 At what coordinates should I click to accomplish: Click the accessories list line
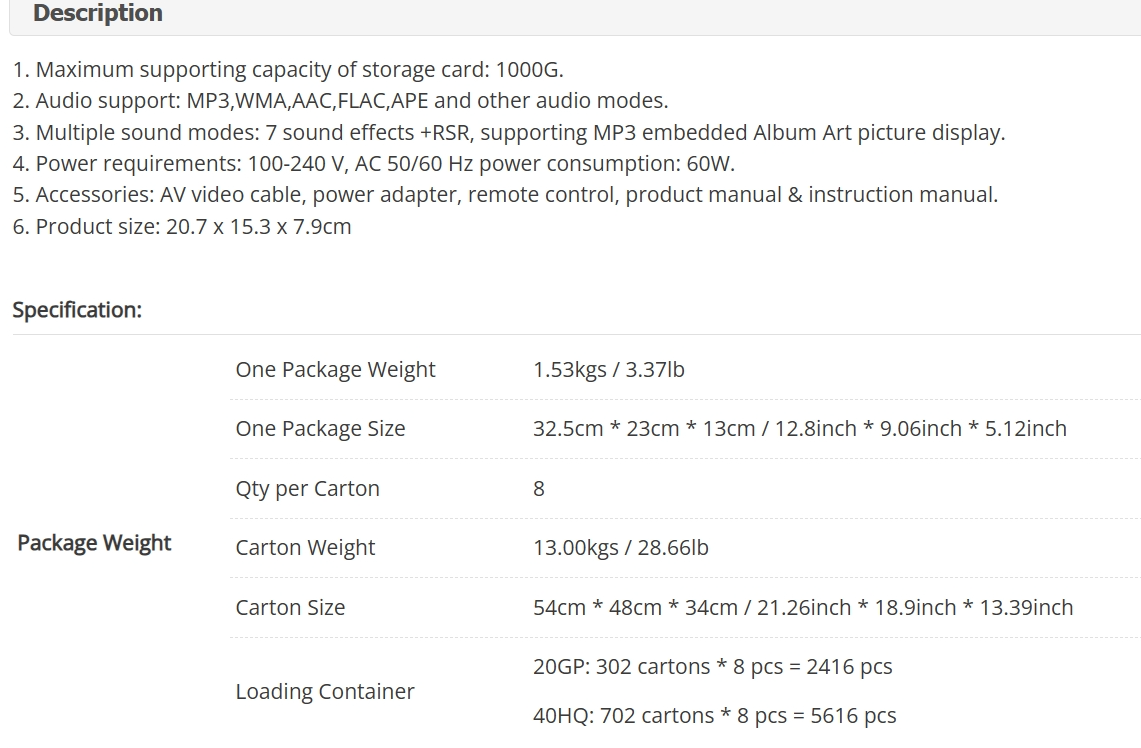pyautogui.click(x=505, y=195)
